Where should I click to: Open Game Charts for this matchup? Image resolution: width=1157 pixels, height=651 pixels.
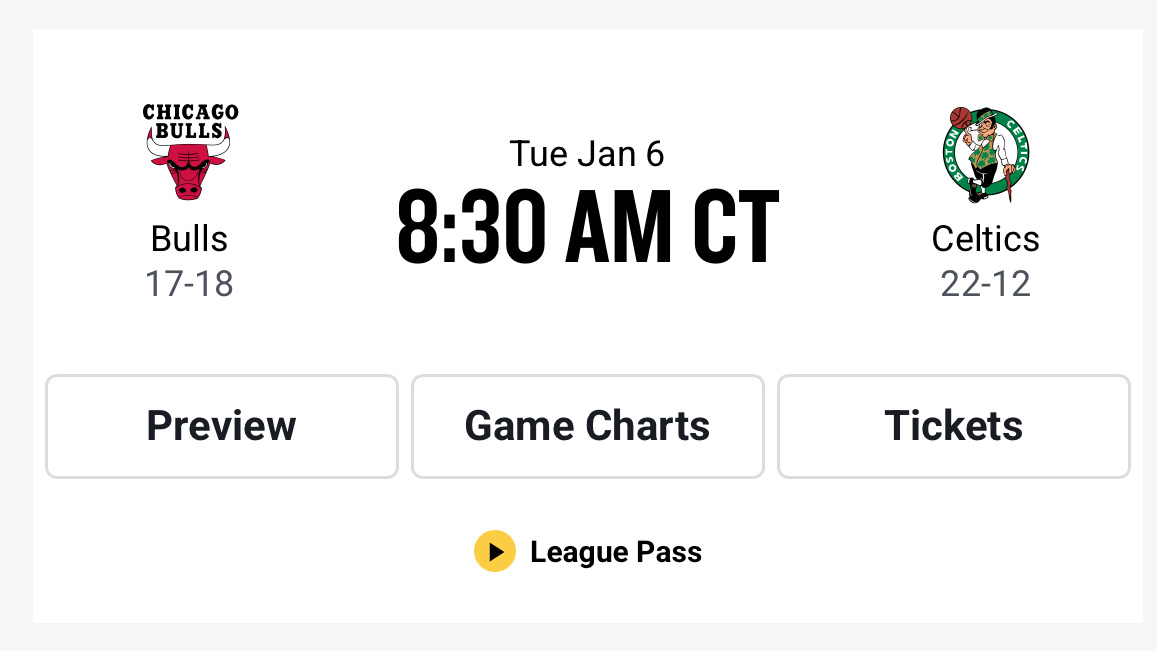587,426
